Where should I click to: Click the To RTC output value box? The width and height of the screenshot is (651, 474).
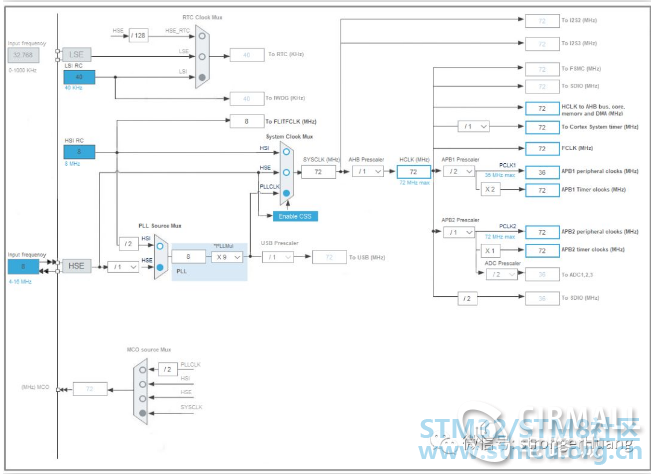pos(247,55)
